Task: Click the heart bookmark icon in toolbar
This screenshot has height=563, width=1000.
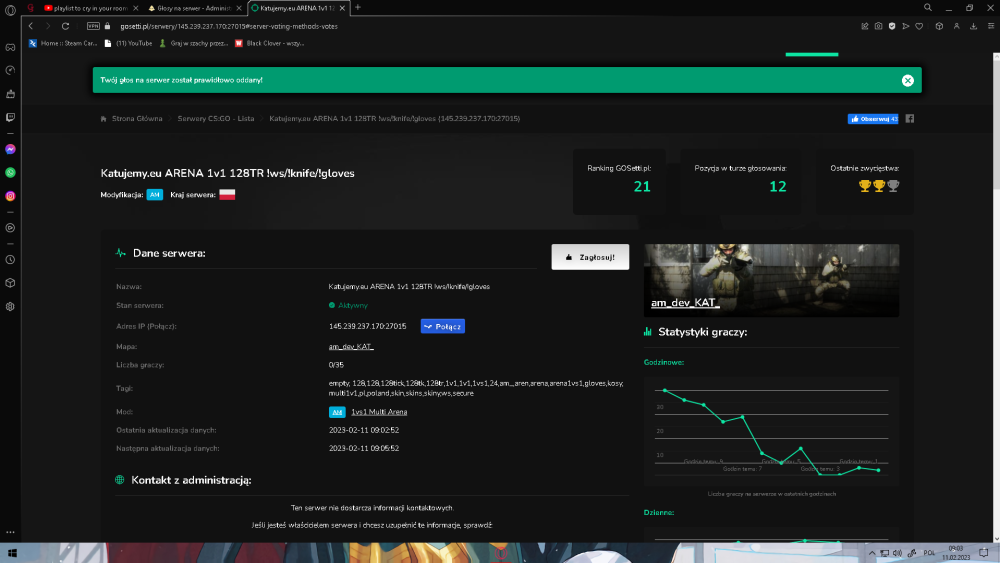Action: (919, 26)
